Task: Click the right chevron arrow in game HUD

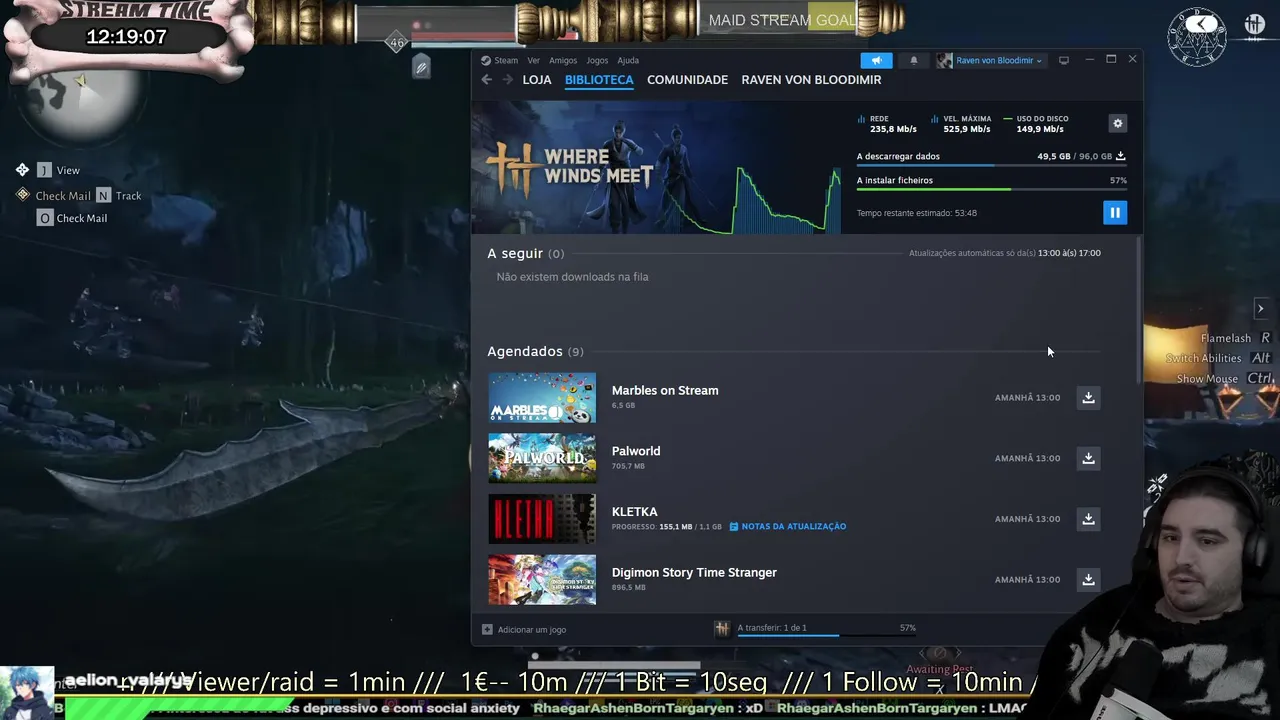Action: click(1260, 309)
